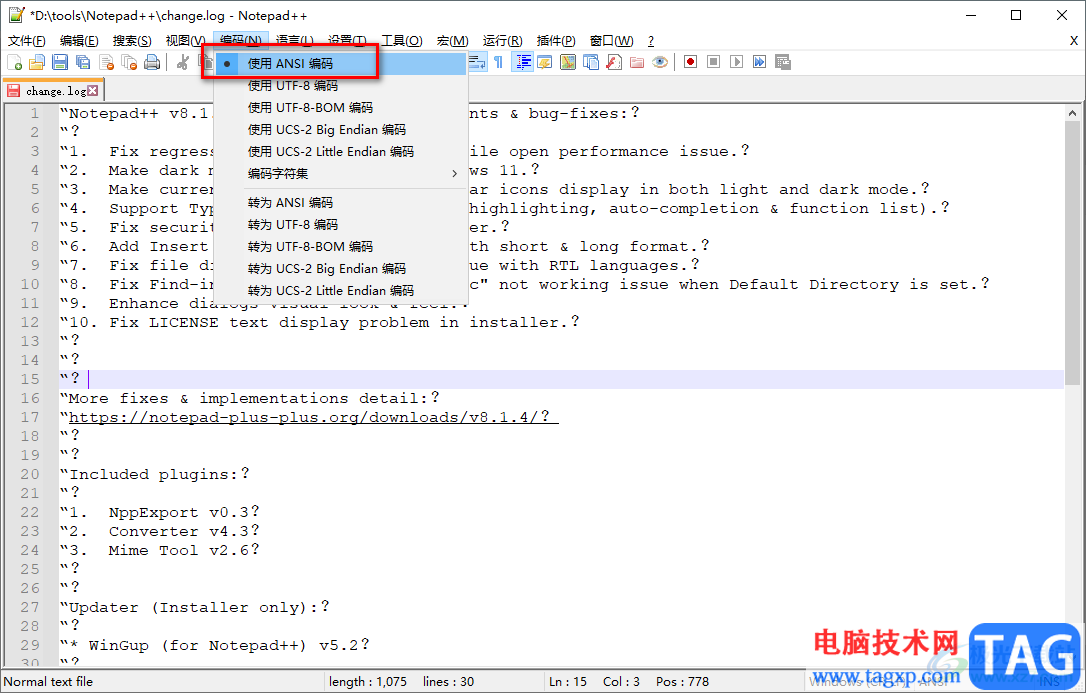The width and height of the screenshot is (1086, 693).
Task: Create a new file via toolbar icon
Action: tap(15, 62)
